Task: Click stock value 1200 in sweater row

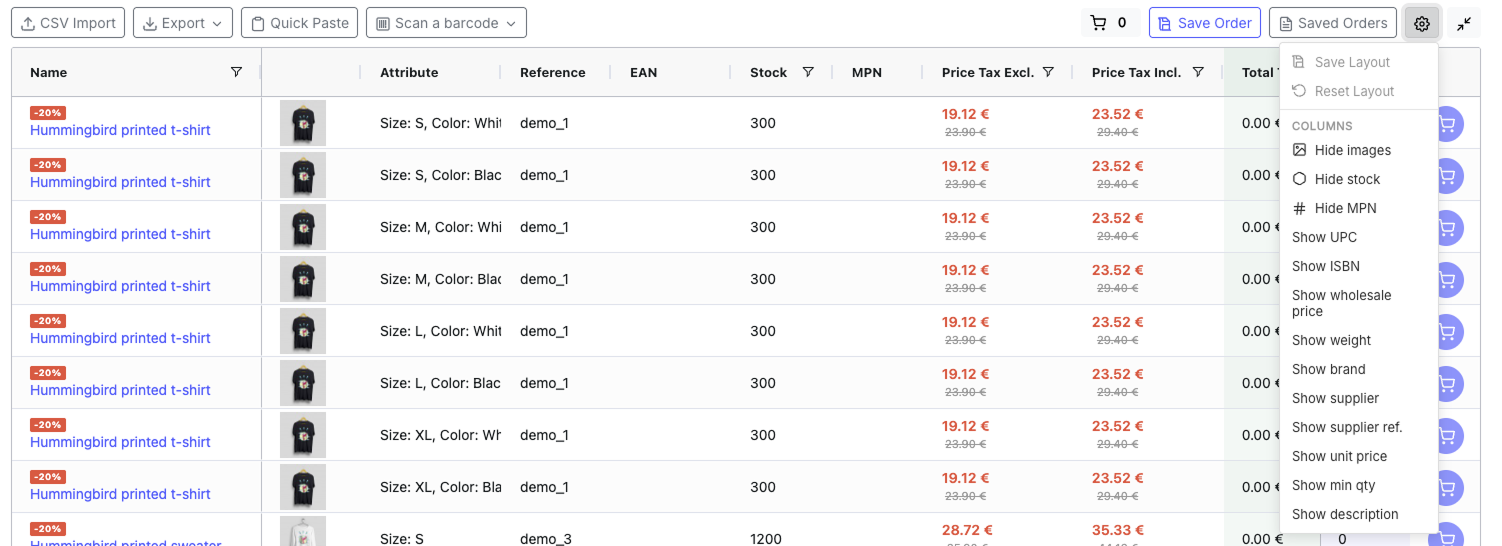Action: (766, 538)
